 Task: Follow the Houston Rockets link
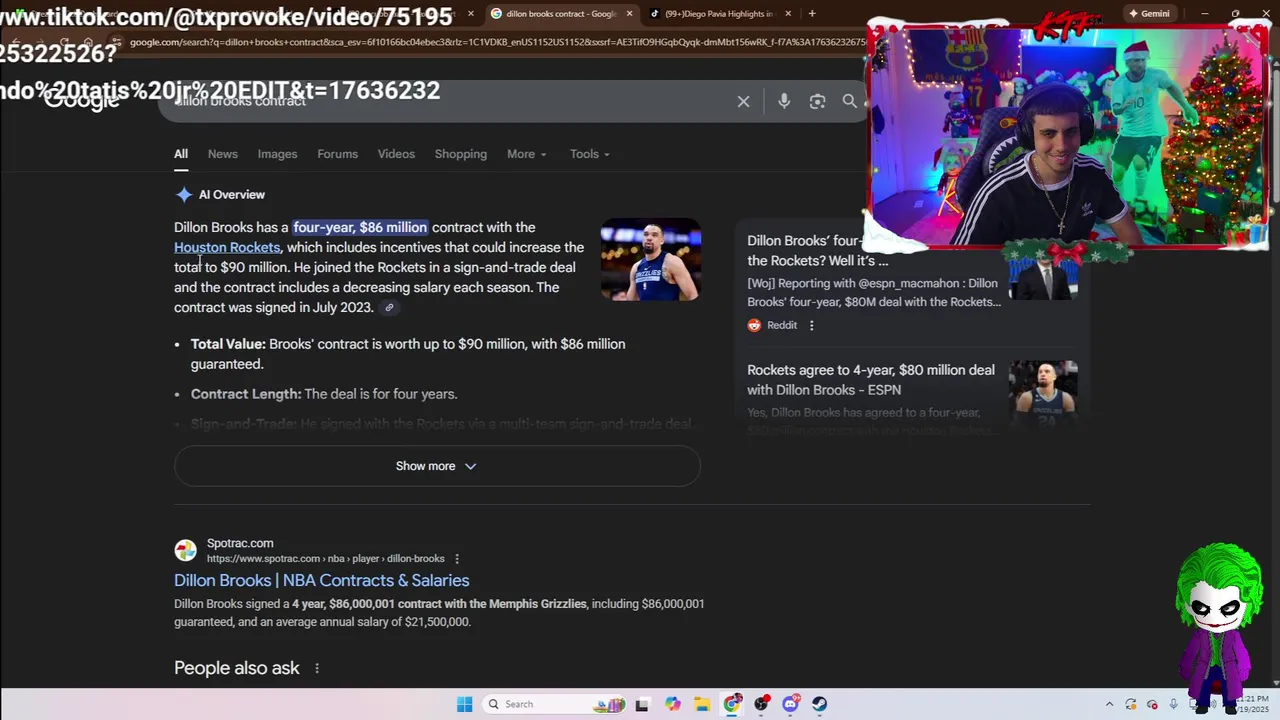point(227,247)
